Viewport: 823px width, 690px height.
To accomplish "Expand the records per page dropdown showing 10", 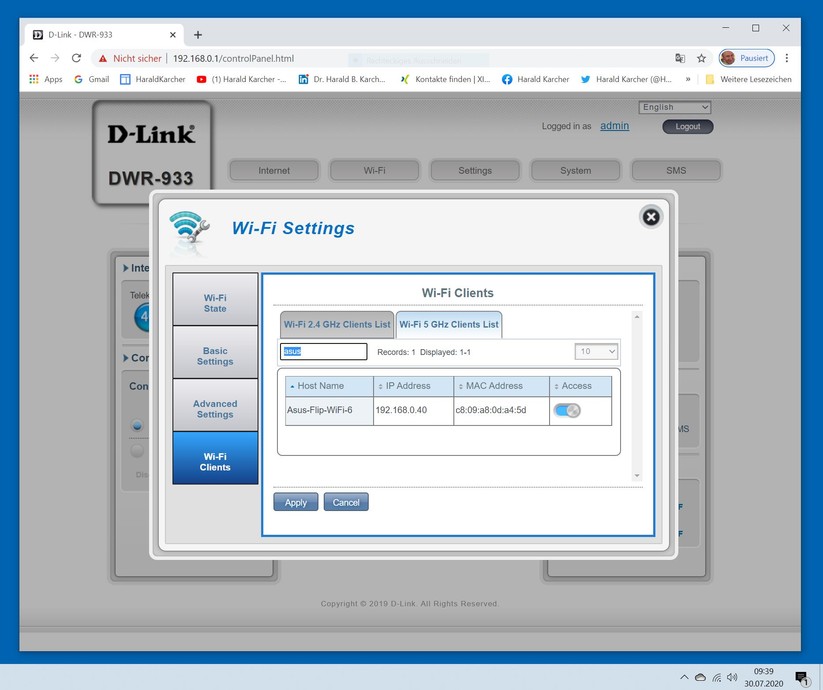I will coord(596,352).
